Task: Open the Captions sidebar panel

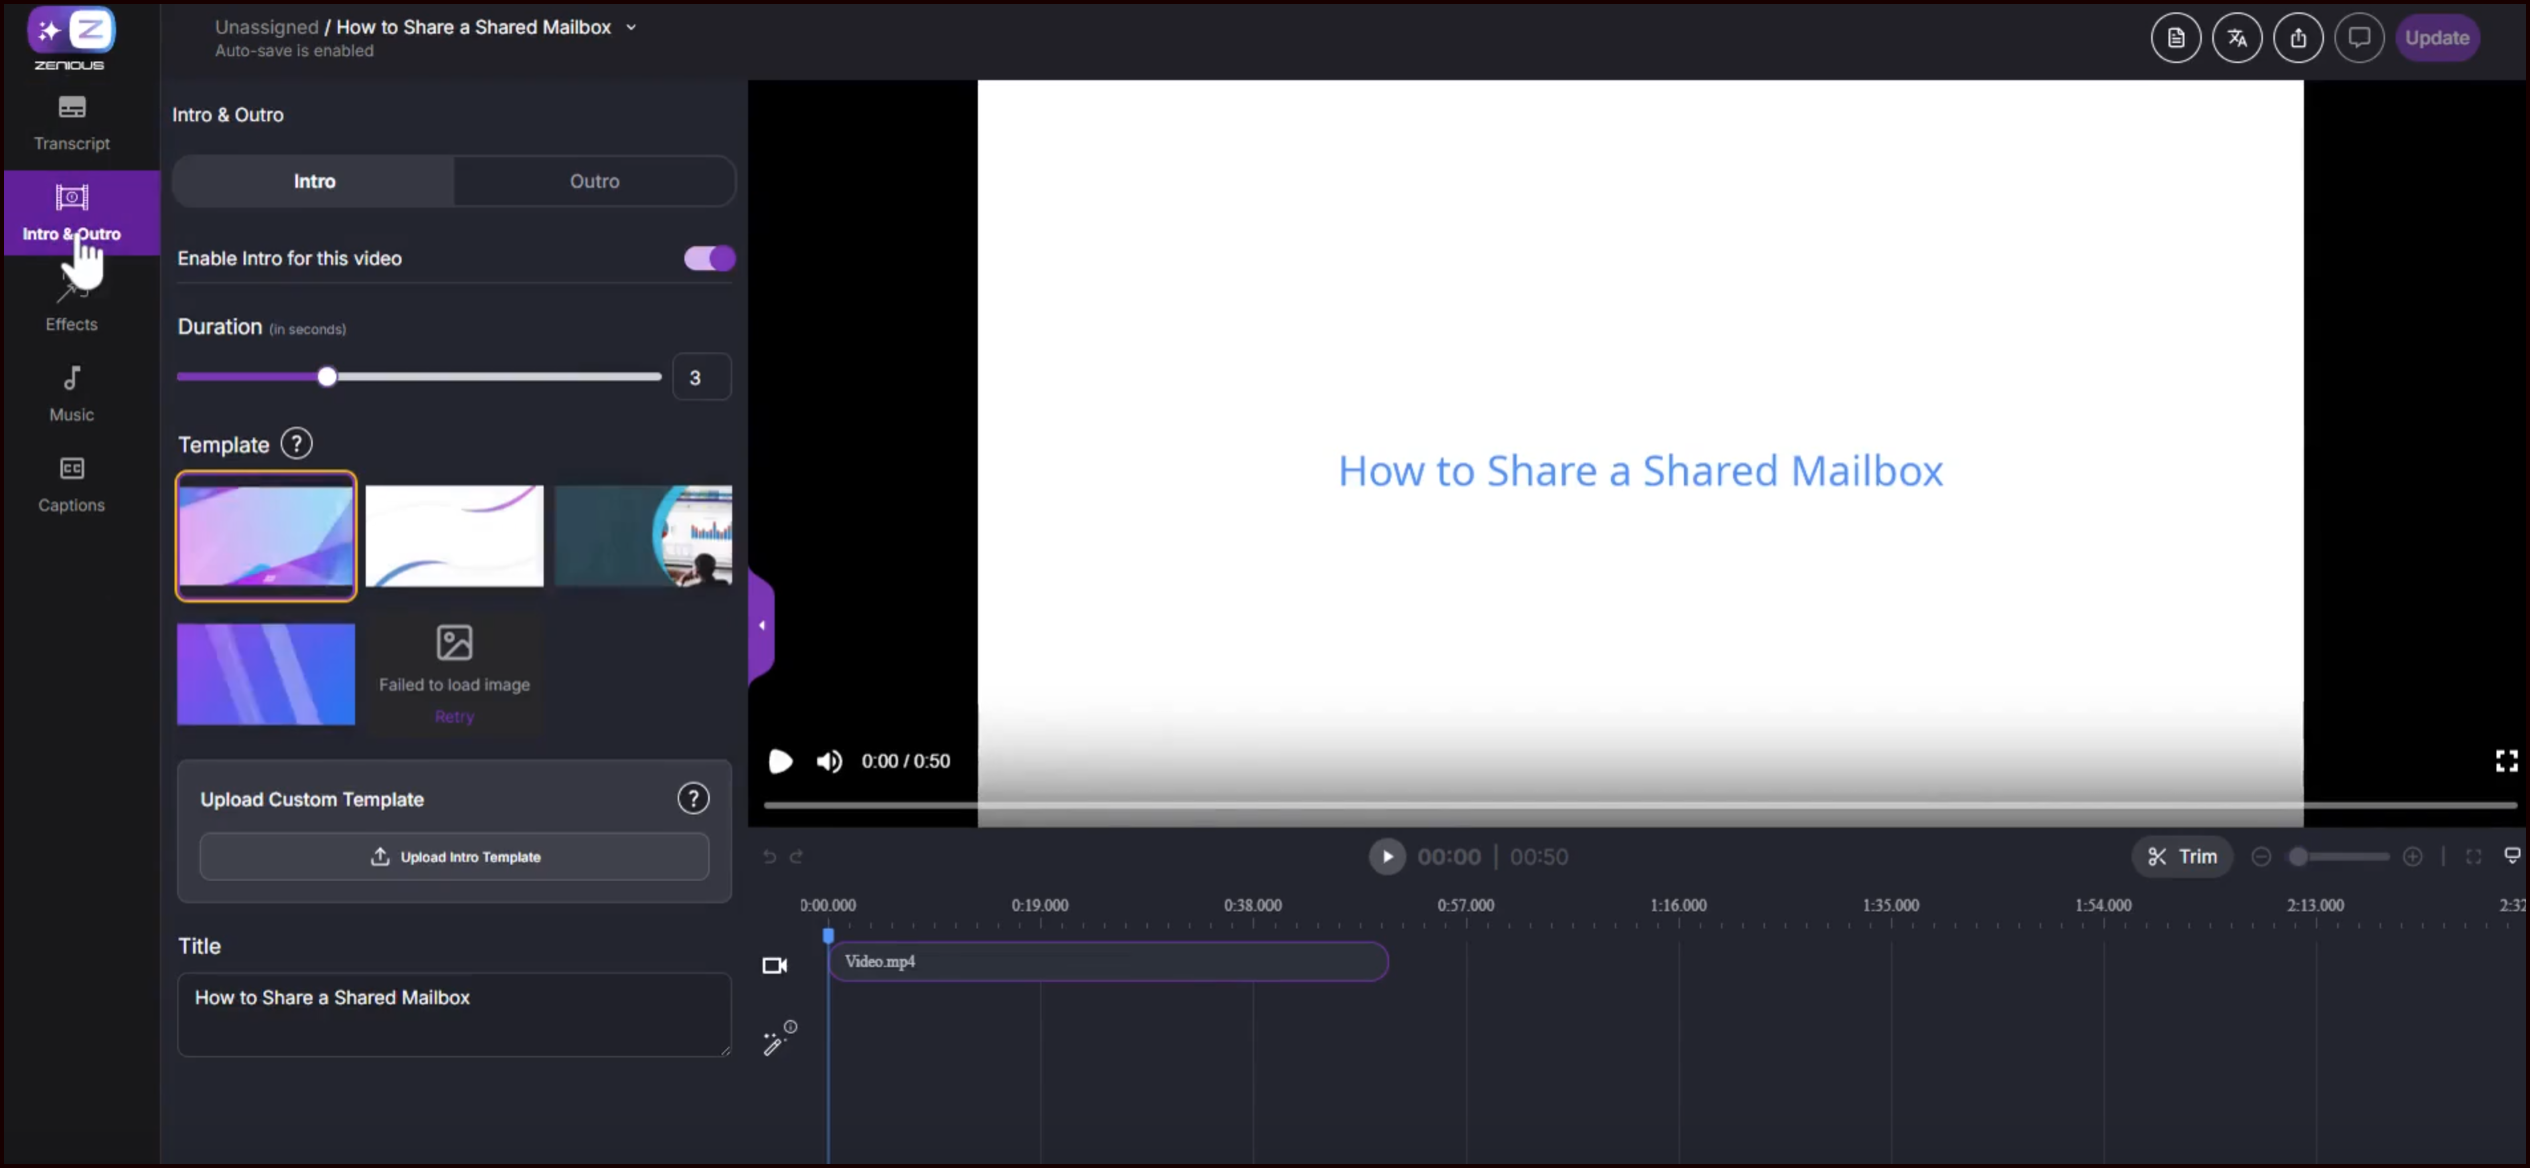Action: [x=71, y=483]
